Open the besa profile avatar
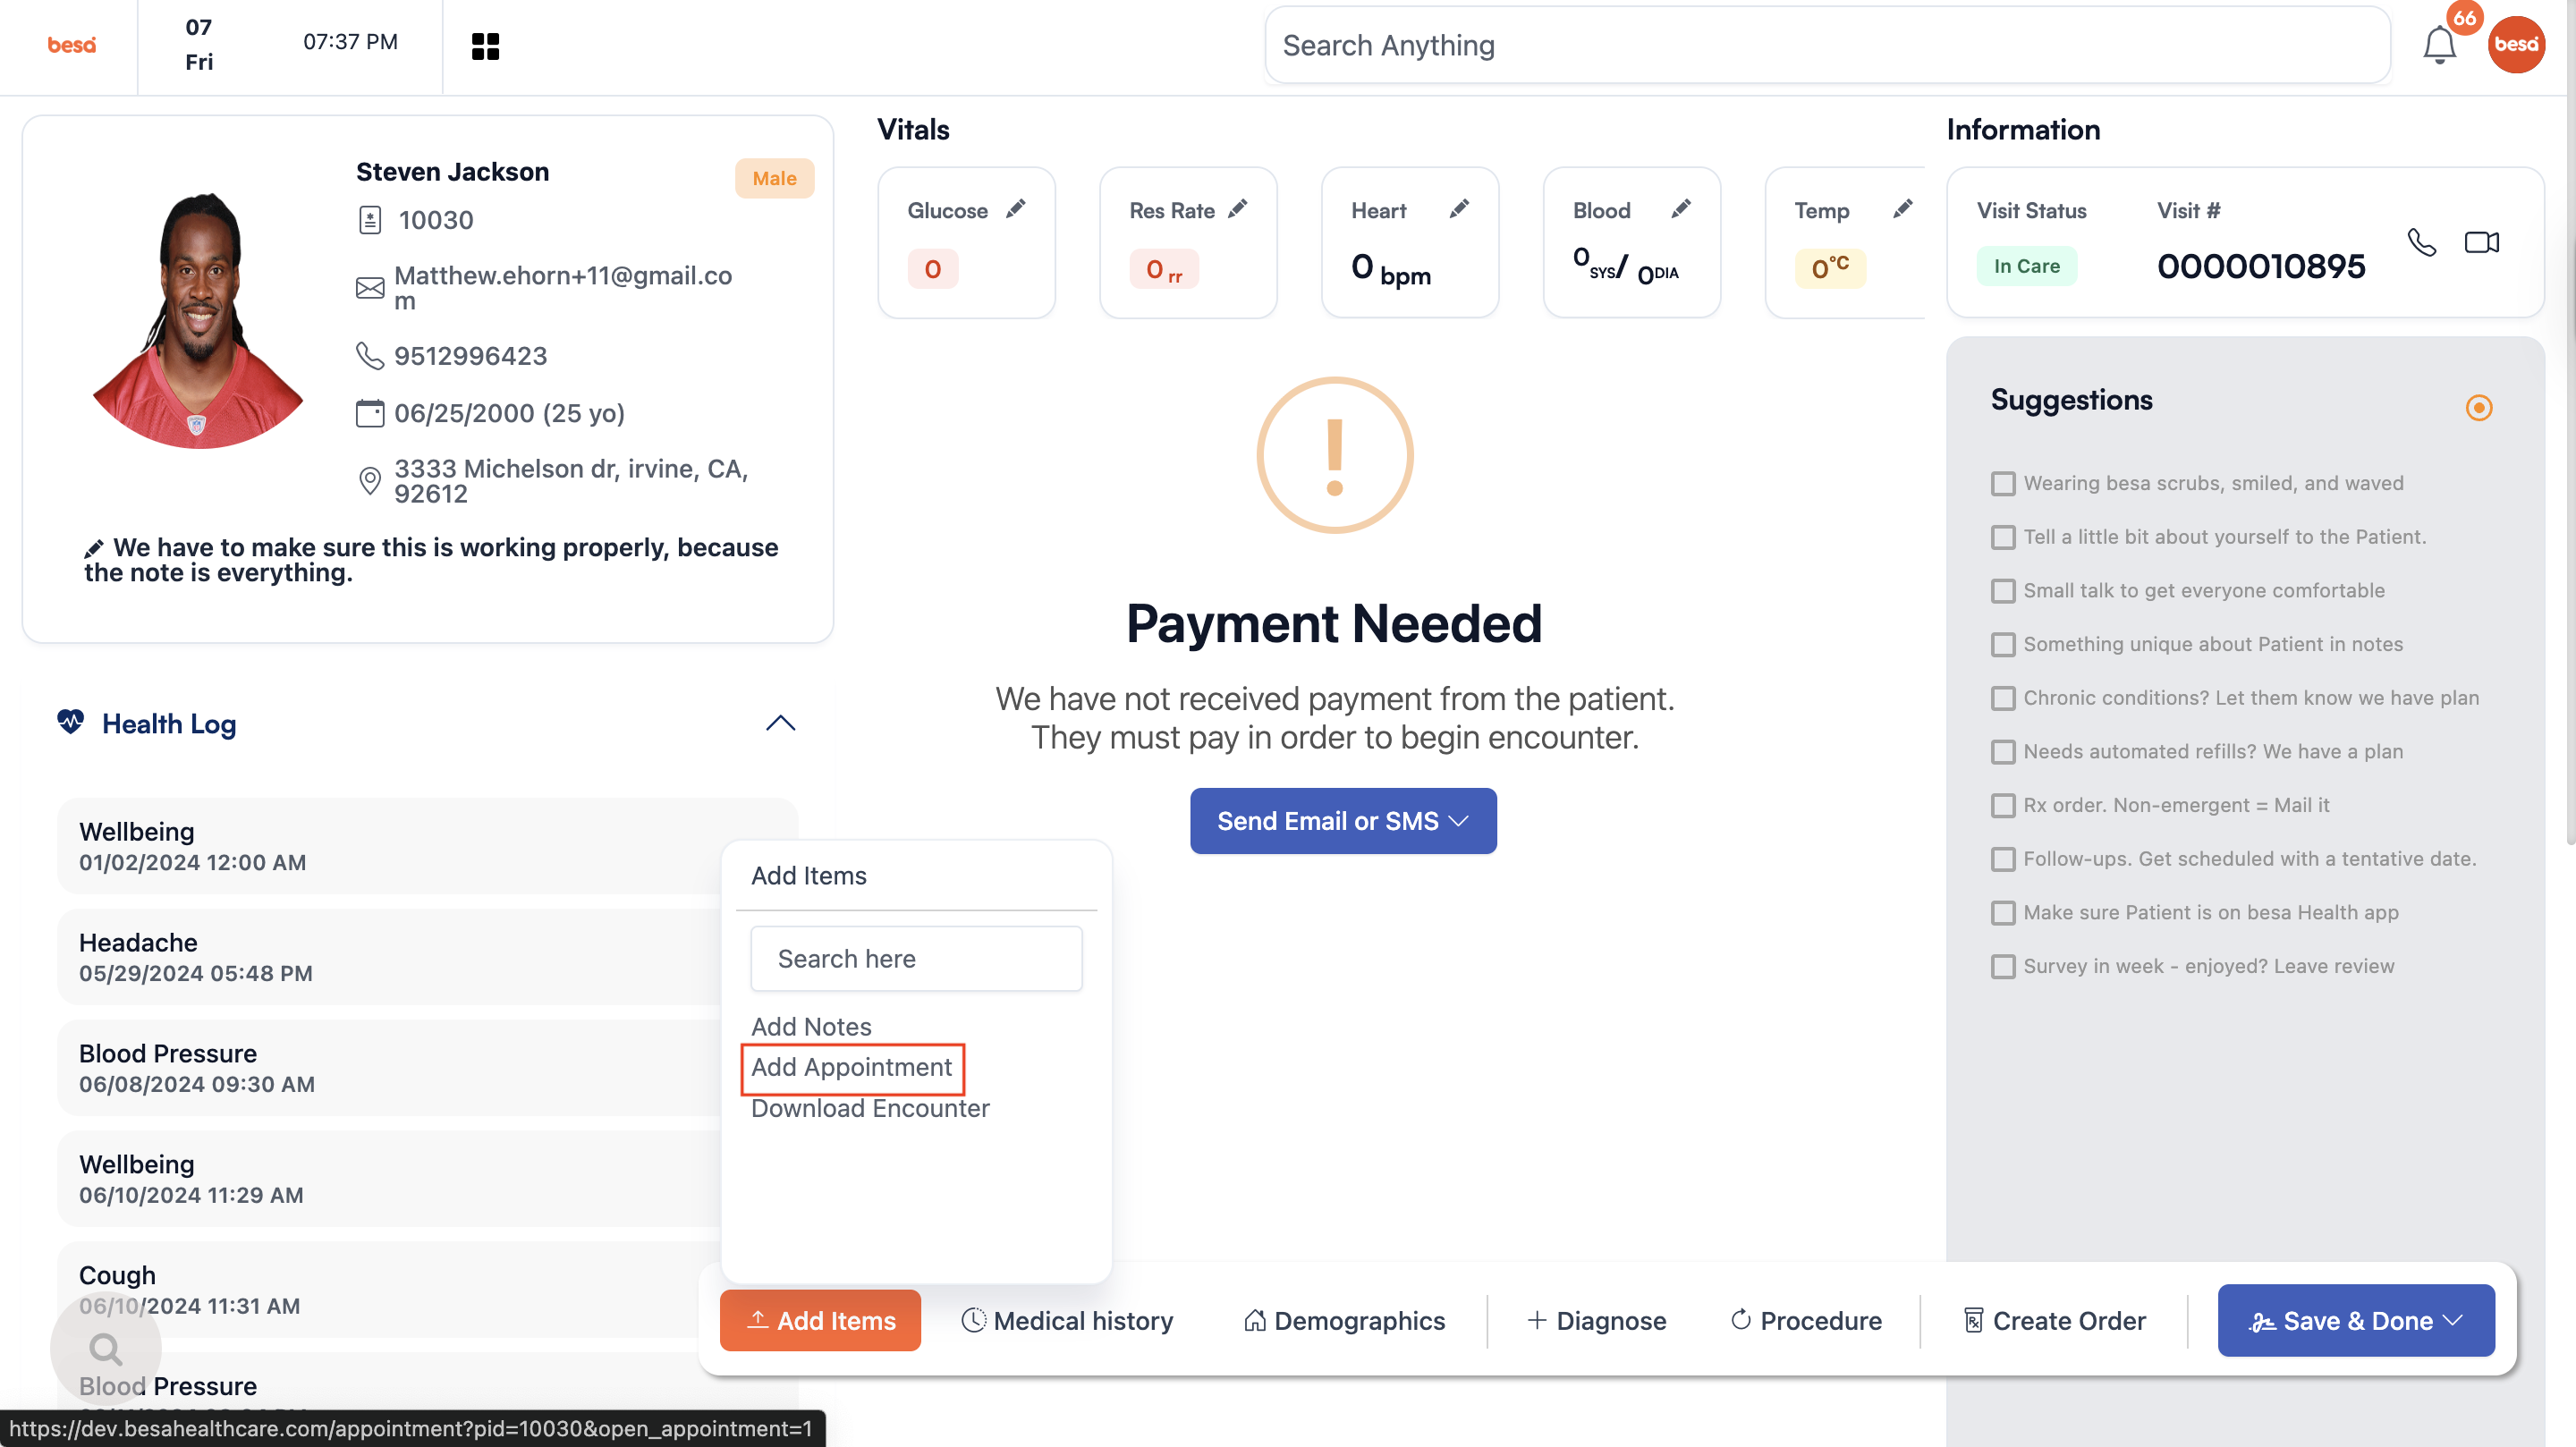This screenshot has width=2576, height=1447. click(2516, 45)
